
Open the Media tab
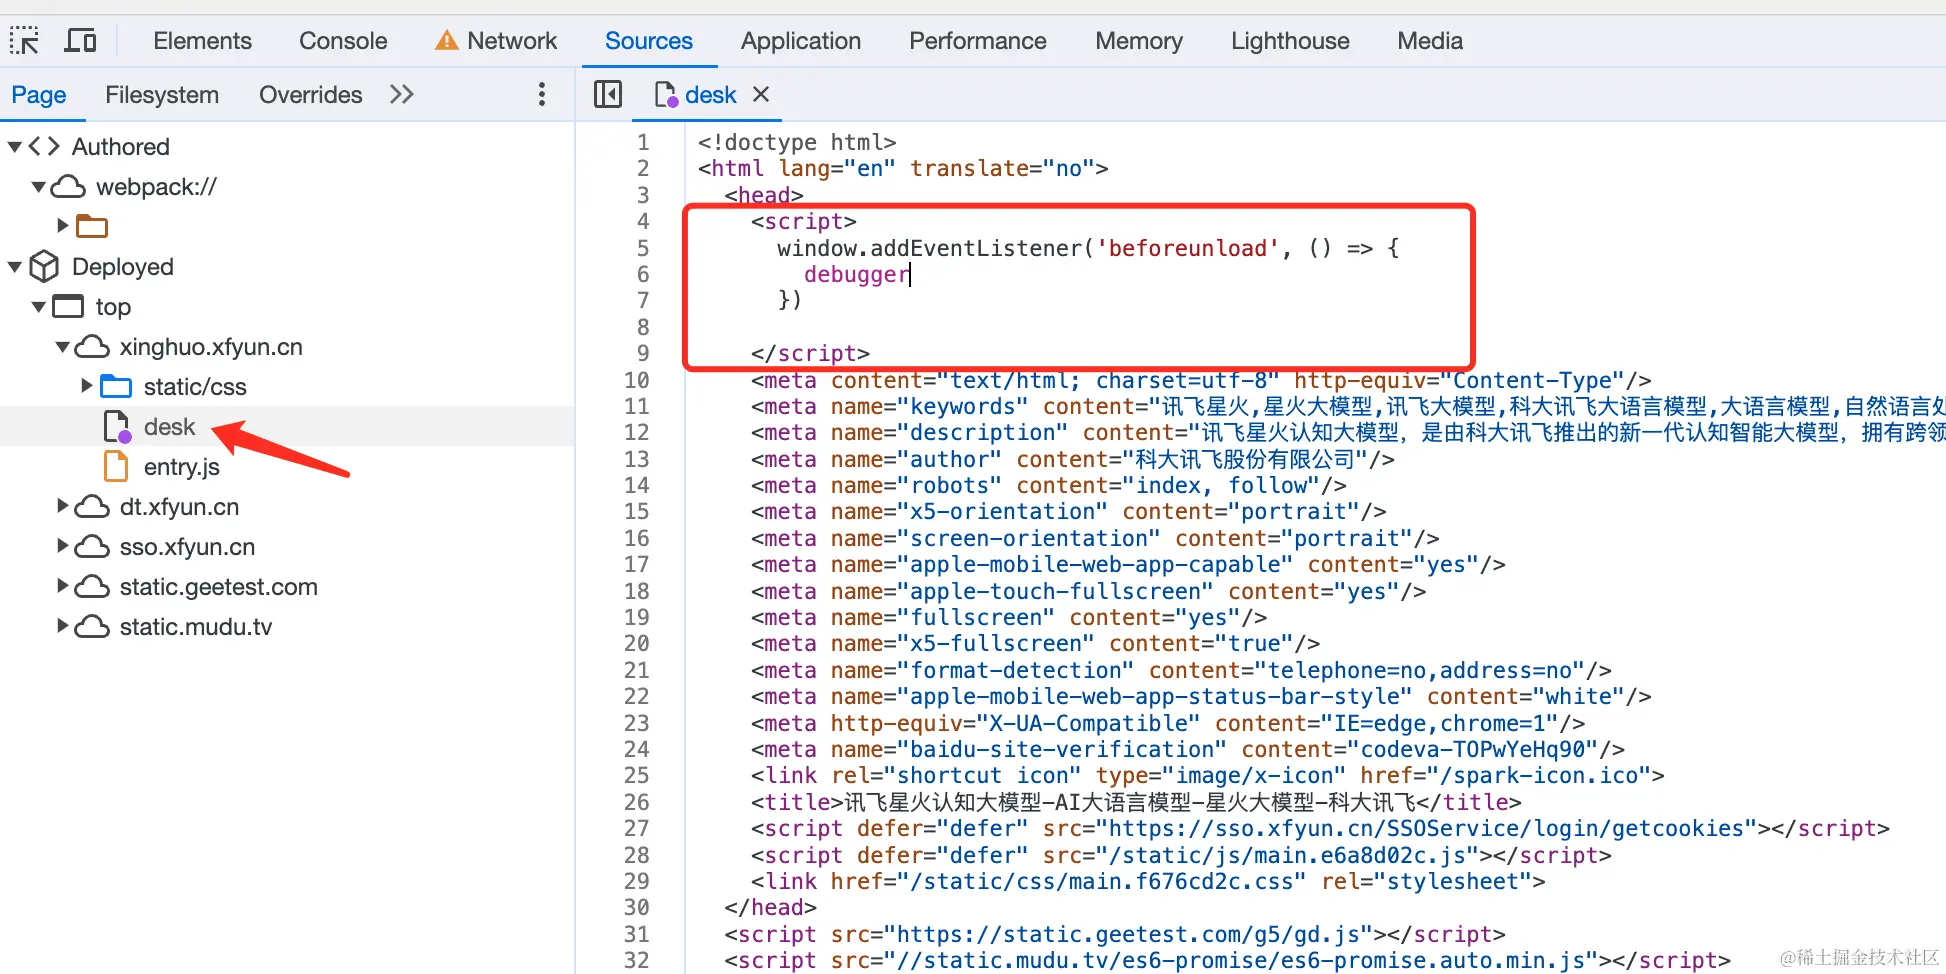click(x=1430, y=41)
